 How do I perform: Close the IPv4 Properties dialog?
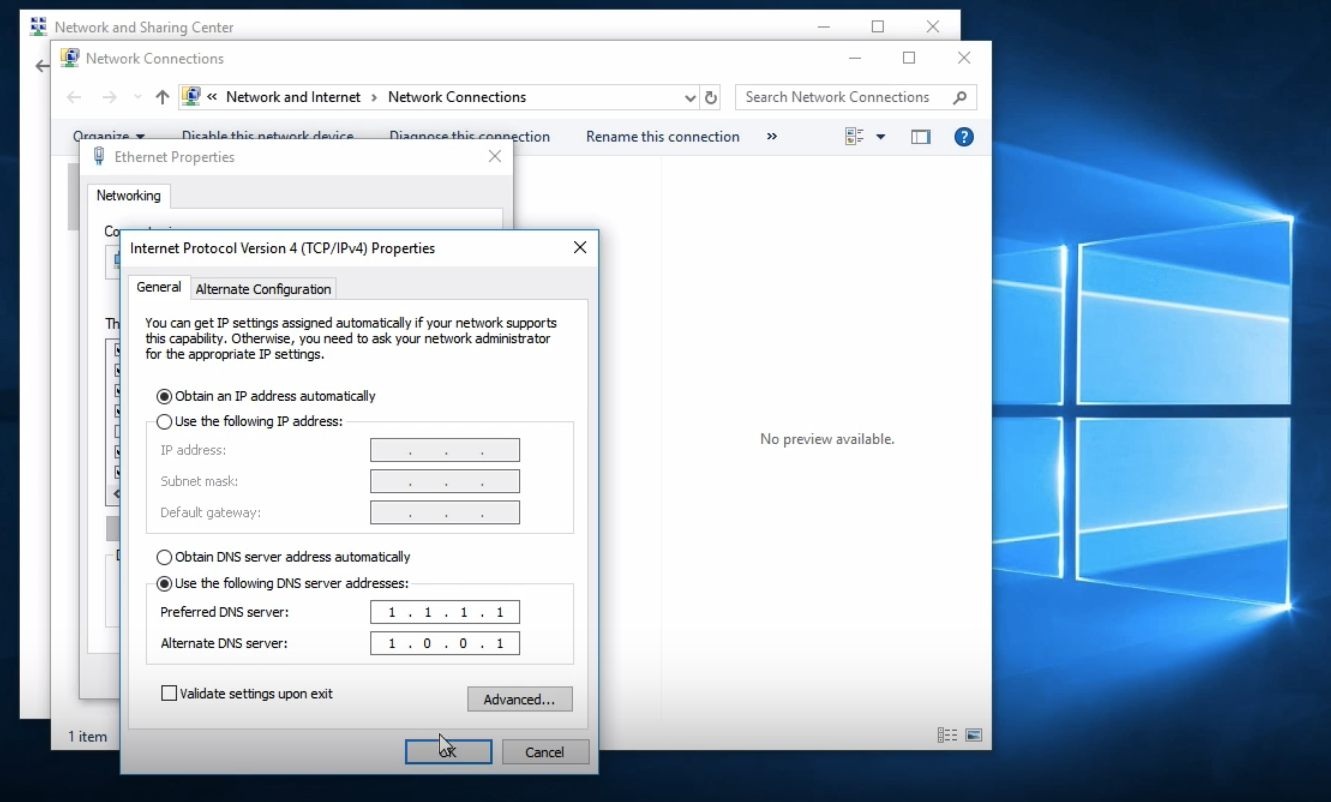point(580,248)
